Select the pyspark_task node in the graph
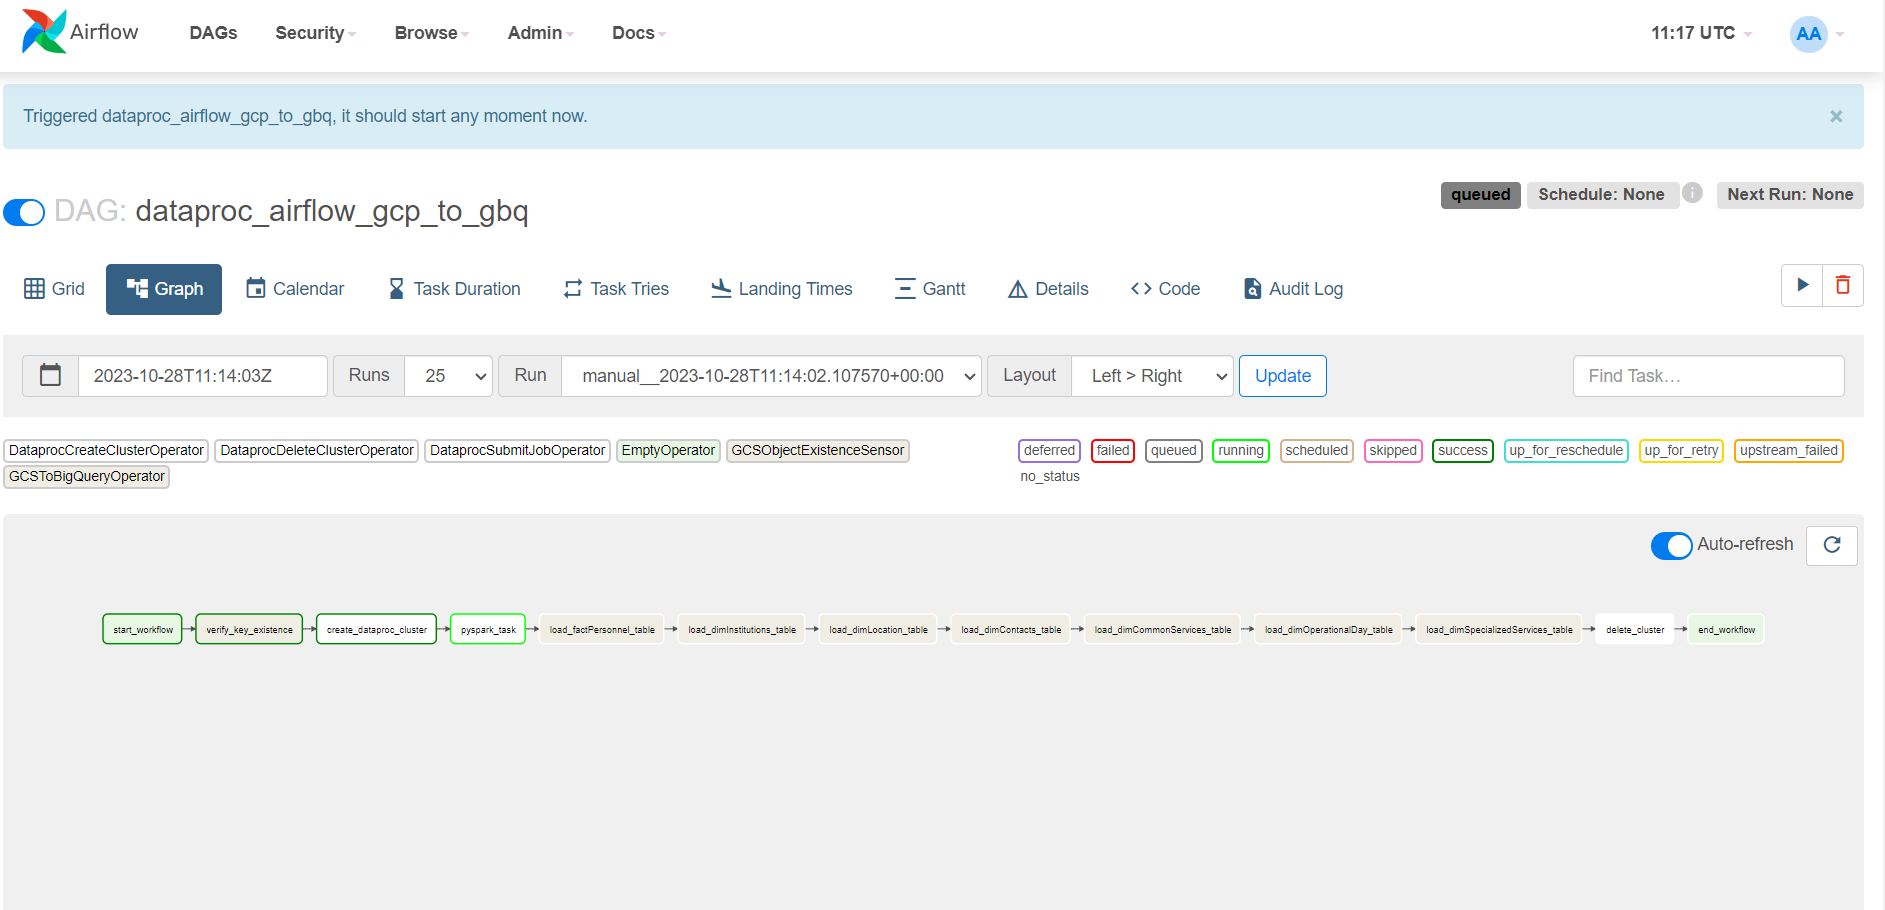1885x910 pixels. click(487, 629)
